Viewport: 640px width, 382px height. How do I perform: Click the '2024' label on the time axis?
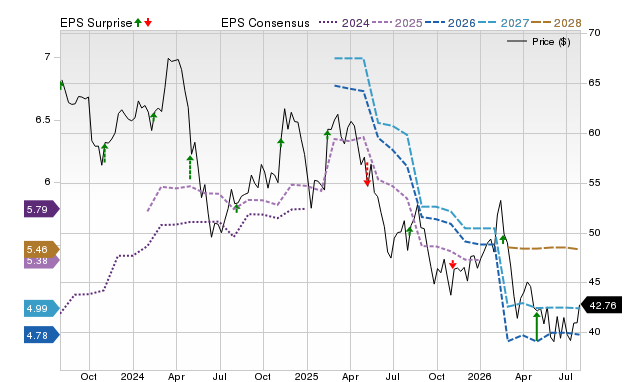tap(133, 376)
